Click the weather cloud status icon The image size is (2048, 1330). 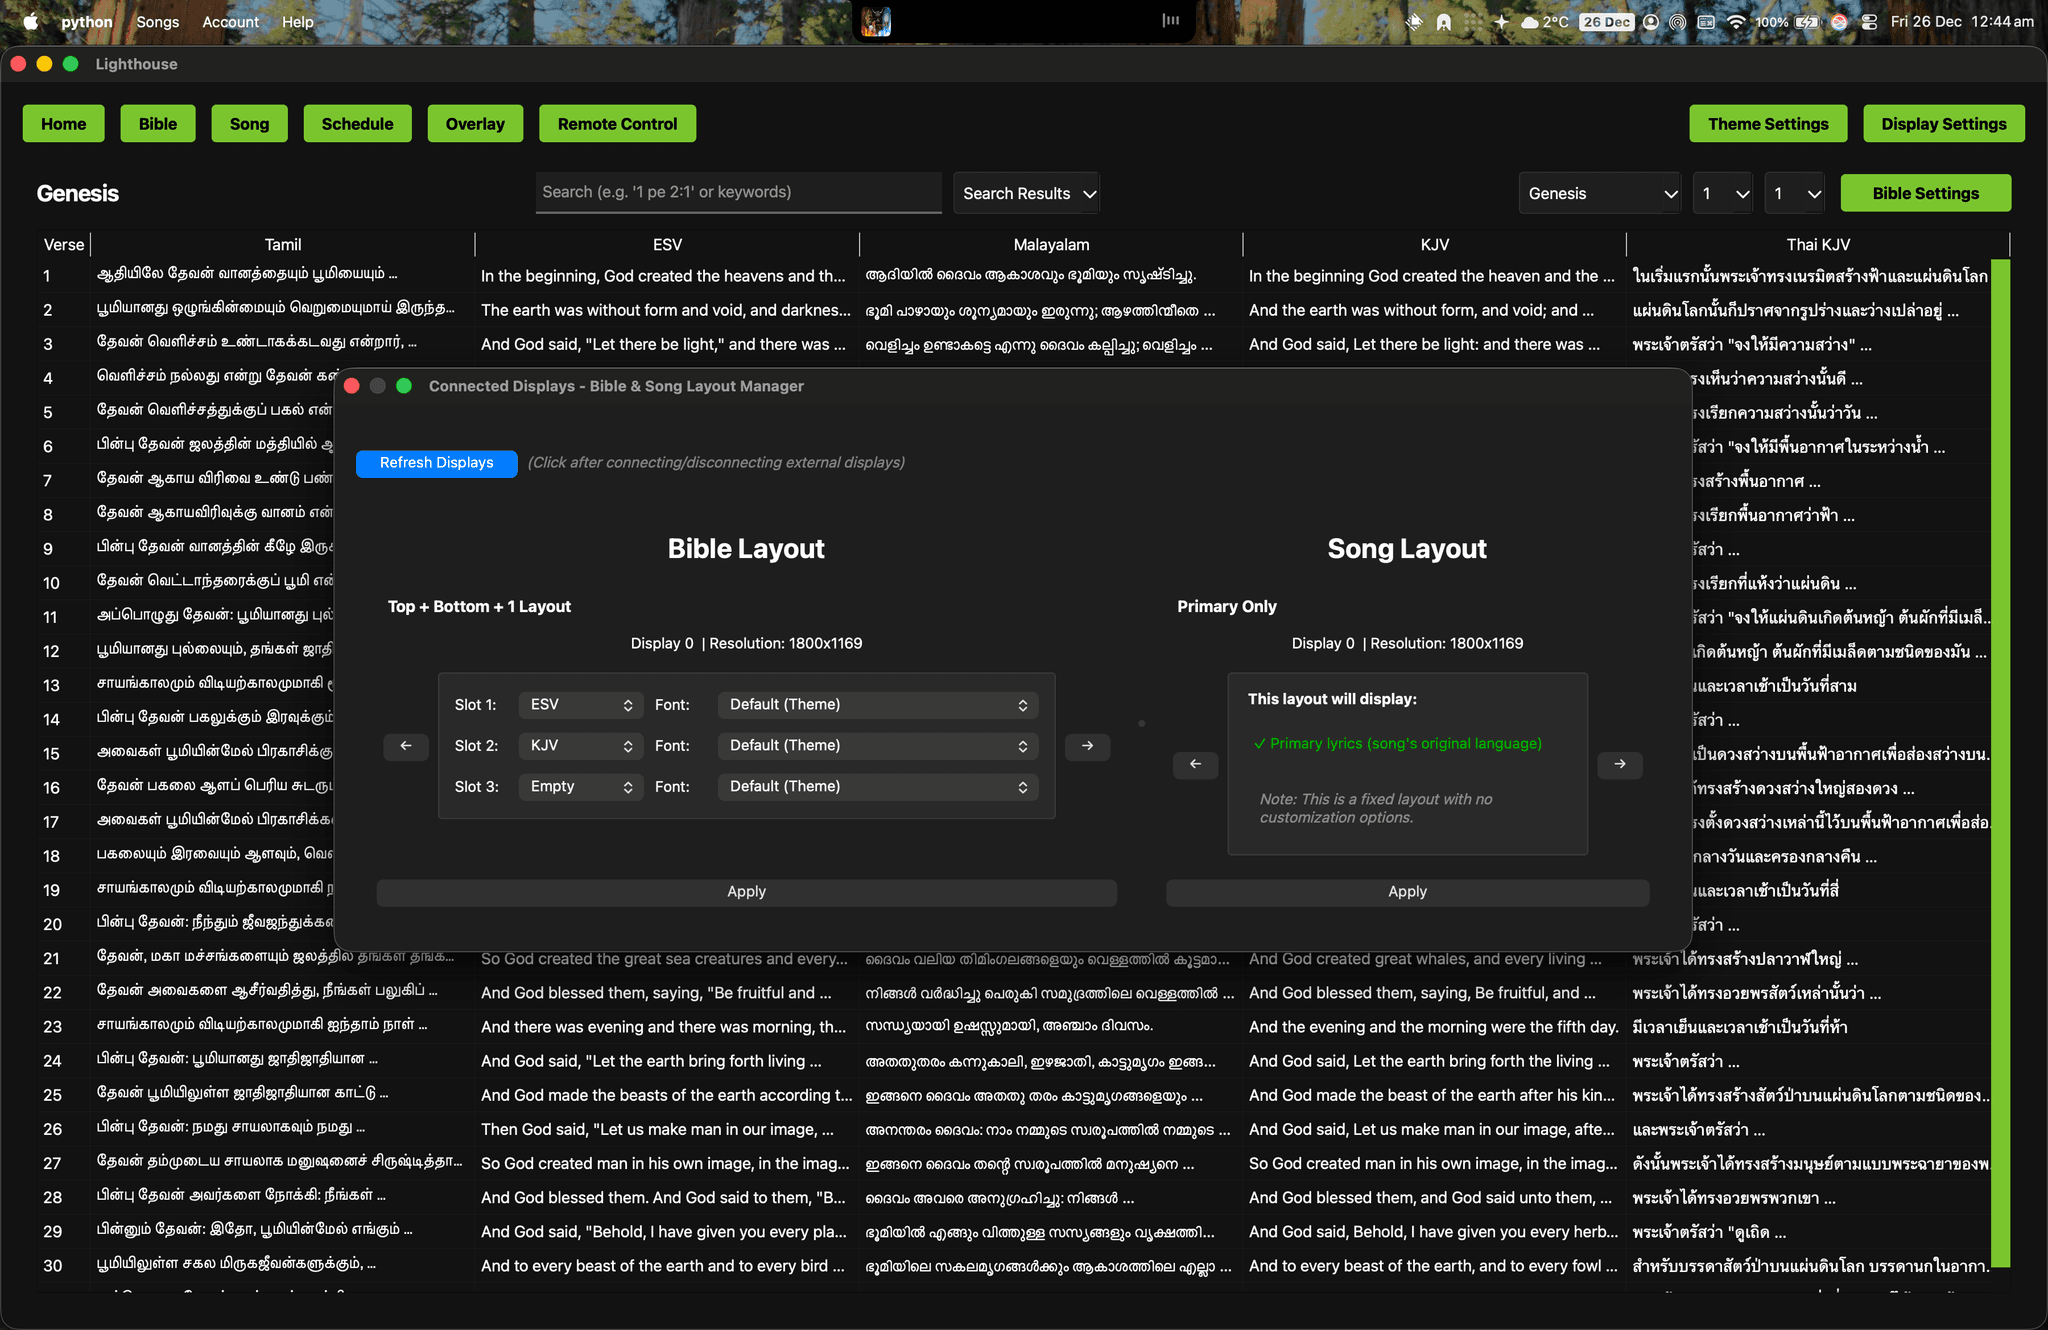click(1529, 22)
